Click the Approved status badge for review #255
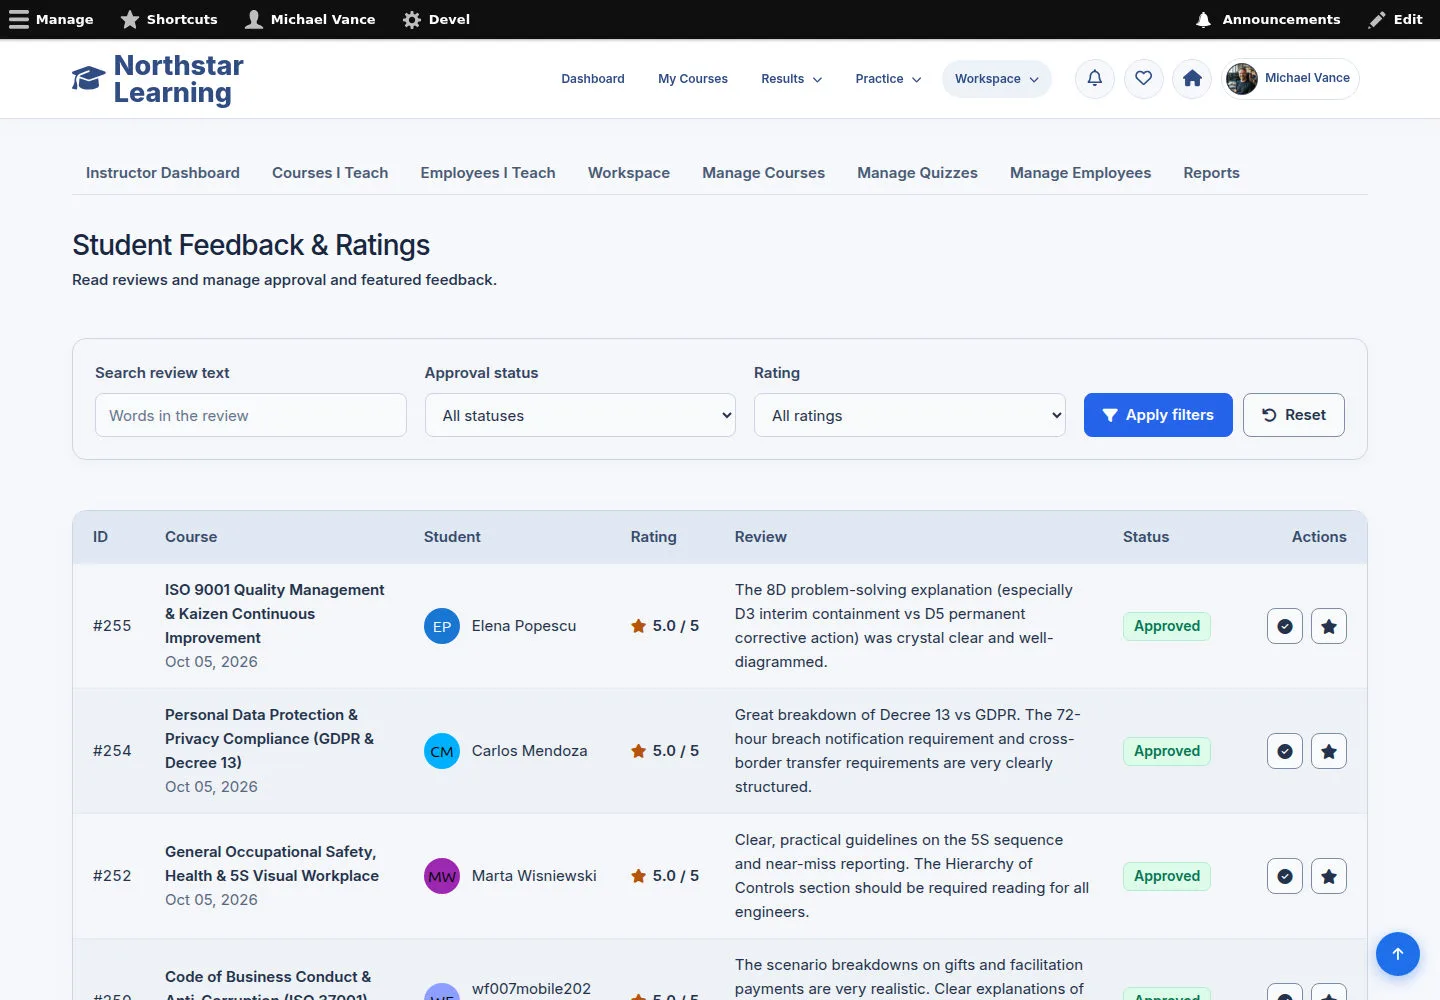Viewport: 1440px width, 1000px height. coord(1167,626)
